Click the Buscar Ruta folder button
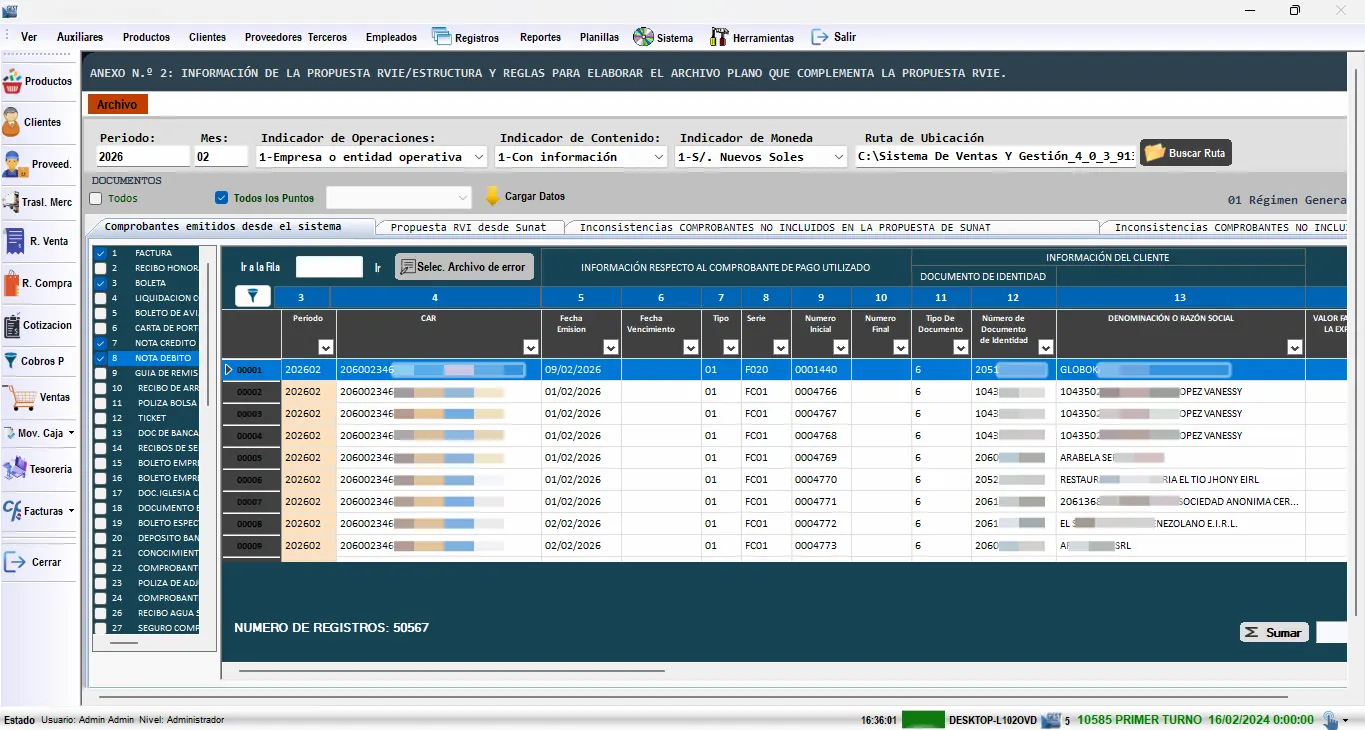1365x730 pixels. pyautogui.click(x=1186, y=153)
